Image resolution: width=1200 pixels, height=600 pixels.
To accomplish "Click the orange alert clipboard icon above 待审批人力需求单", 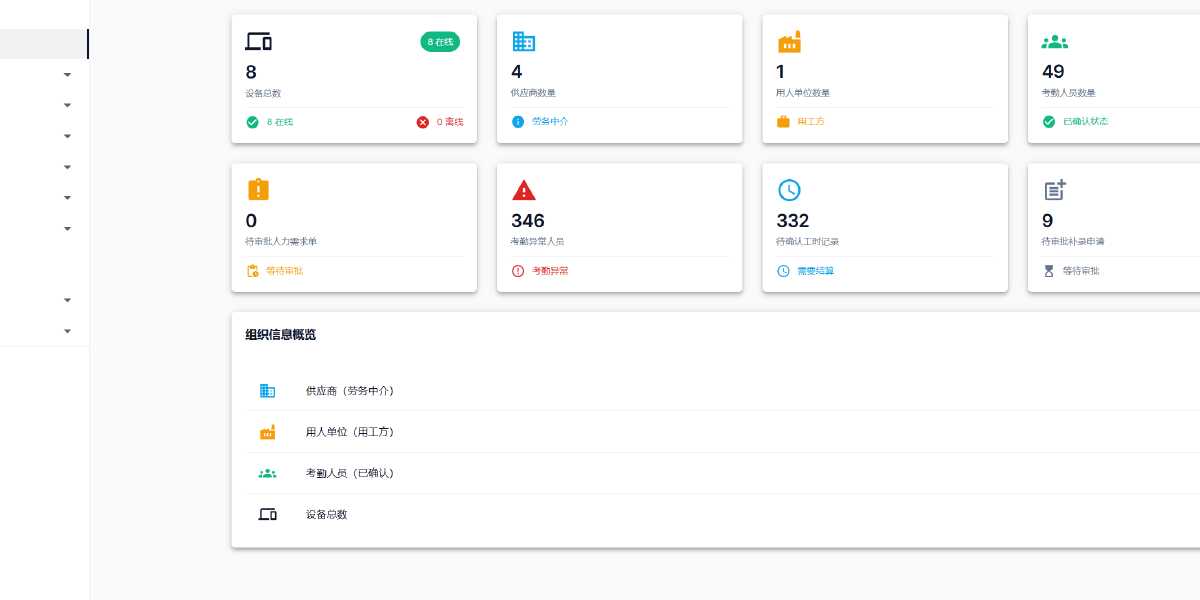I will click(x=258, y=190).
